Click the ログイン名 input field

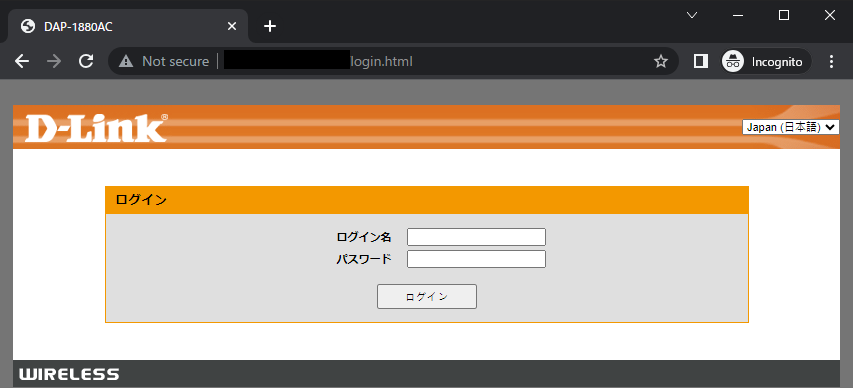476,237
